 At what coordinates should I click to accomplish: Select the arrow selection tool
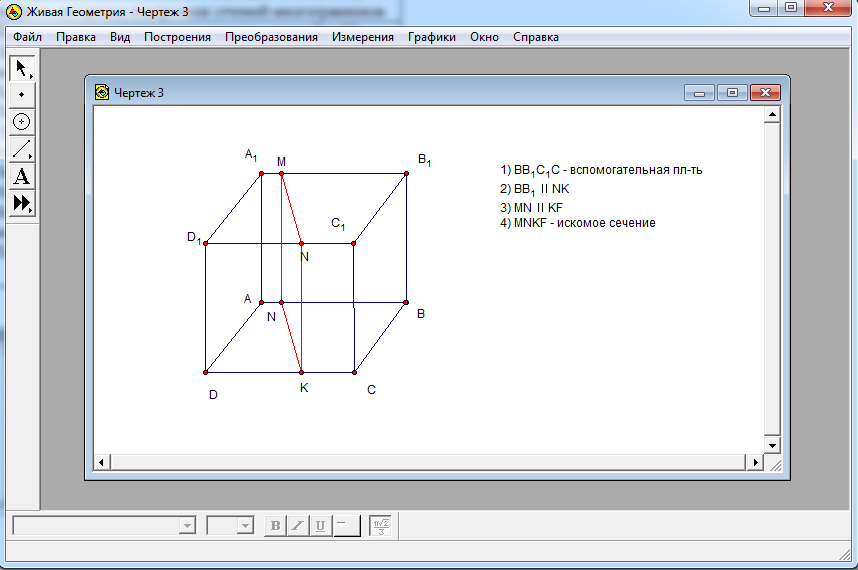click(22, 68)
